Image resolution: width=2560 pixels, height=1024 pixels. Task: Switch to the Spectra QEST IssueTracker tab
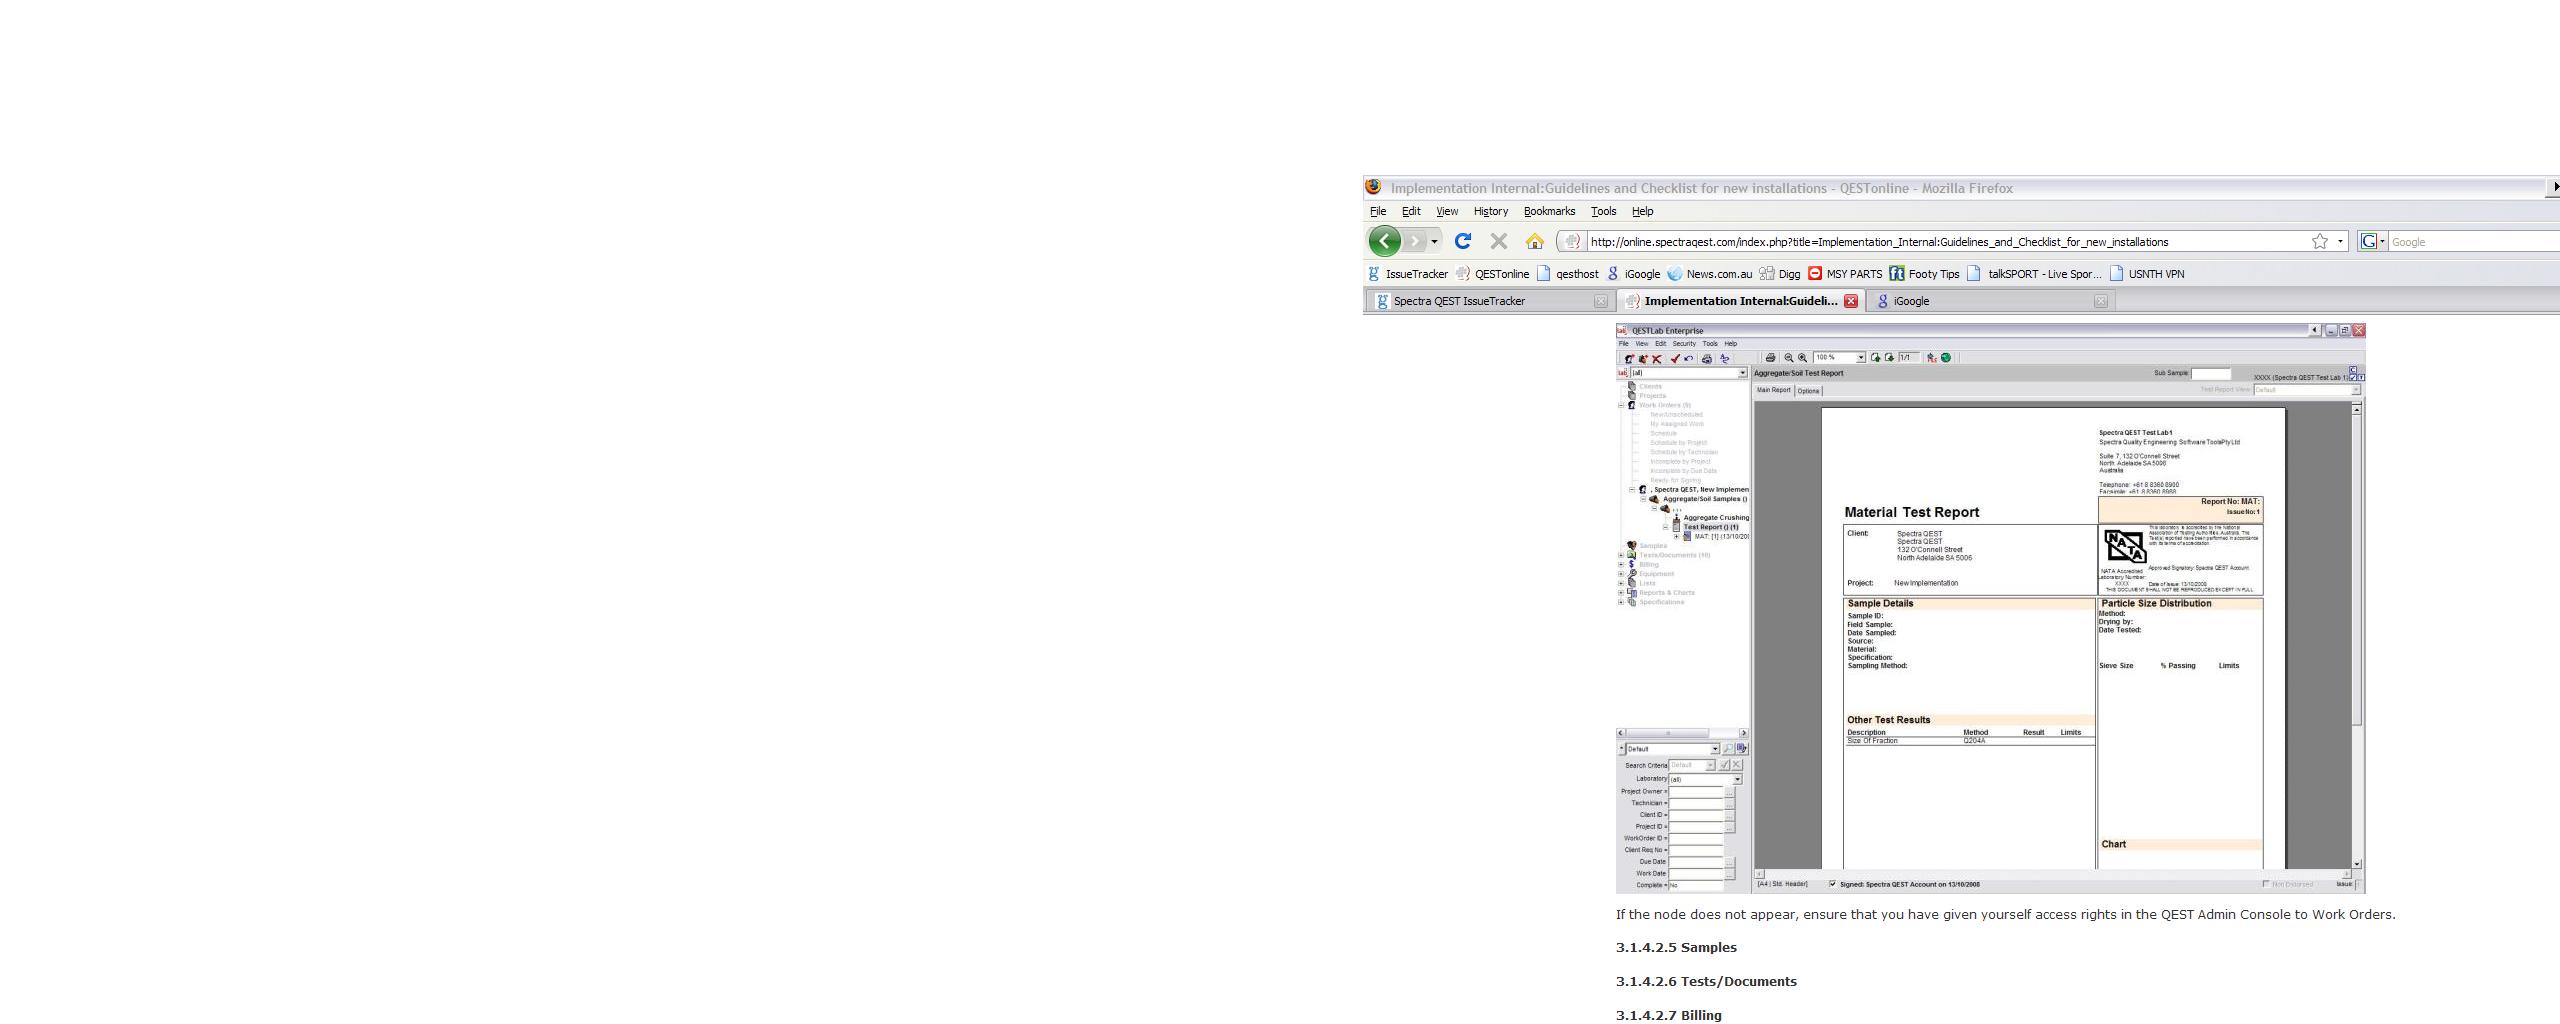(x=1459, y=301)
